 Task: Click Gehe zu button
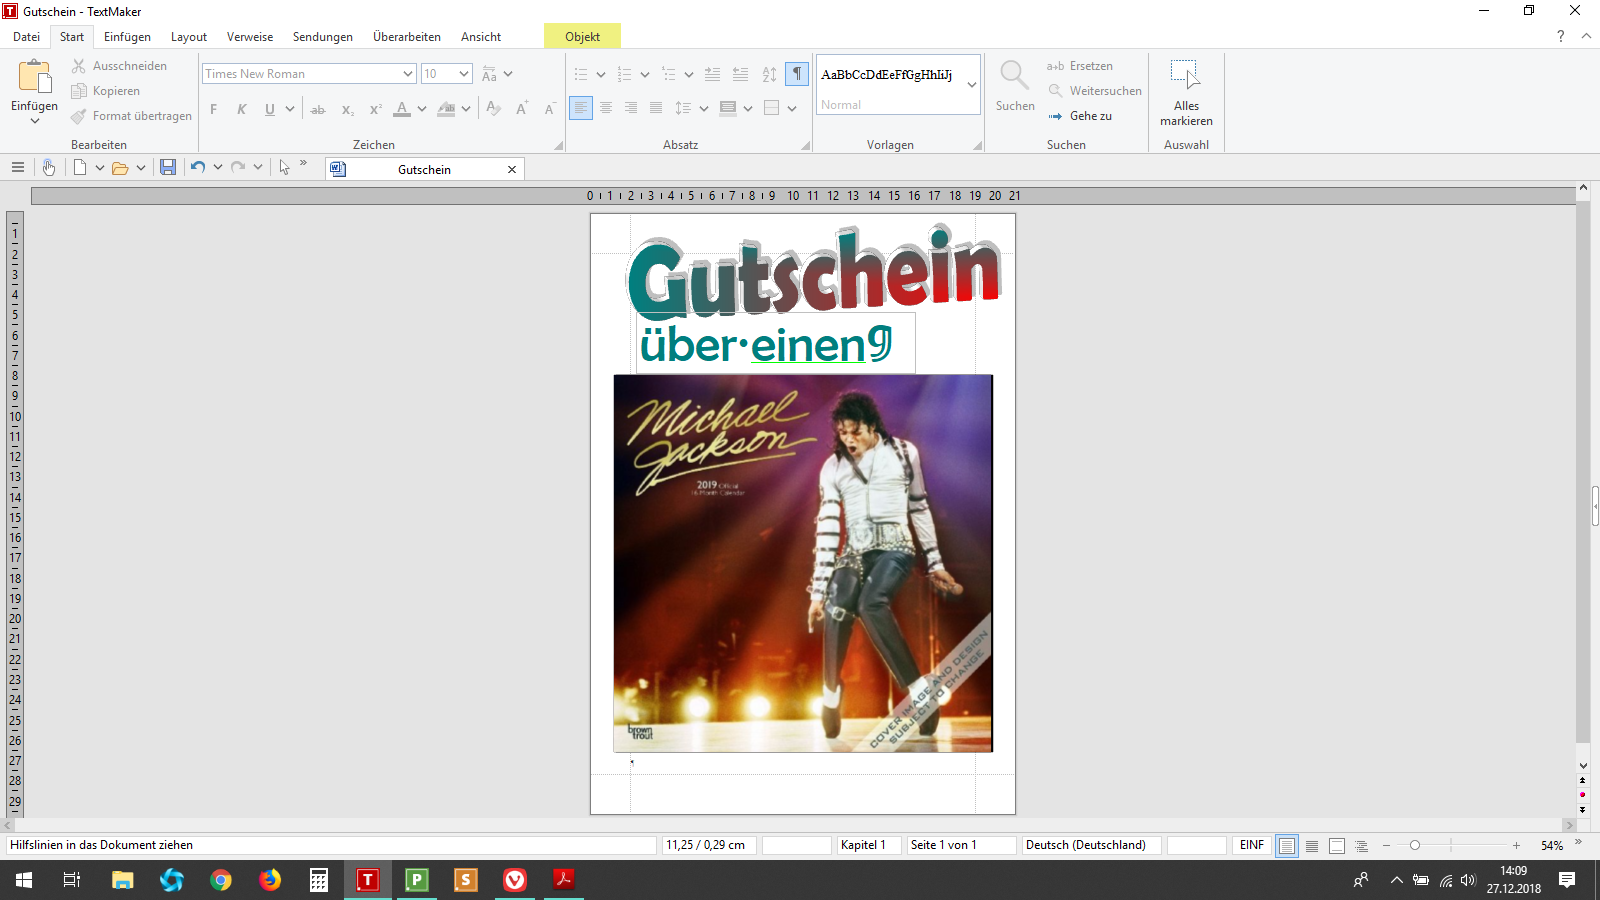tap(1080, 116)
